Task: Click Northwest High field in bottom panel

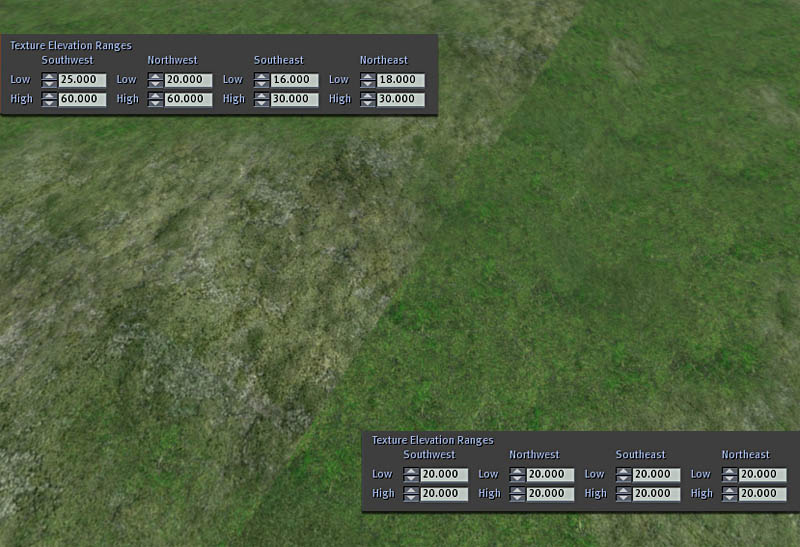Action: (x=551, y=494)
